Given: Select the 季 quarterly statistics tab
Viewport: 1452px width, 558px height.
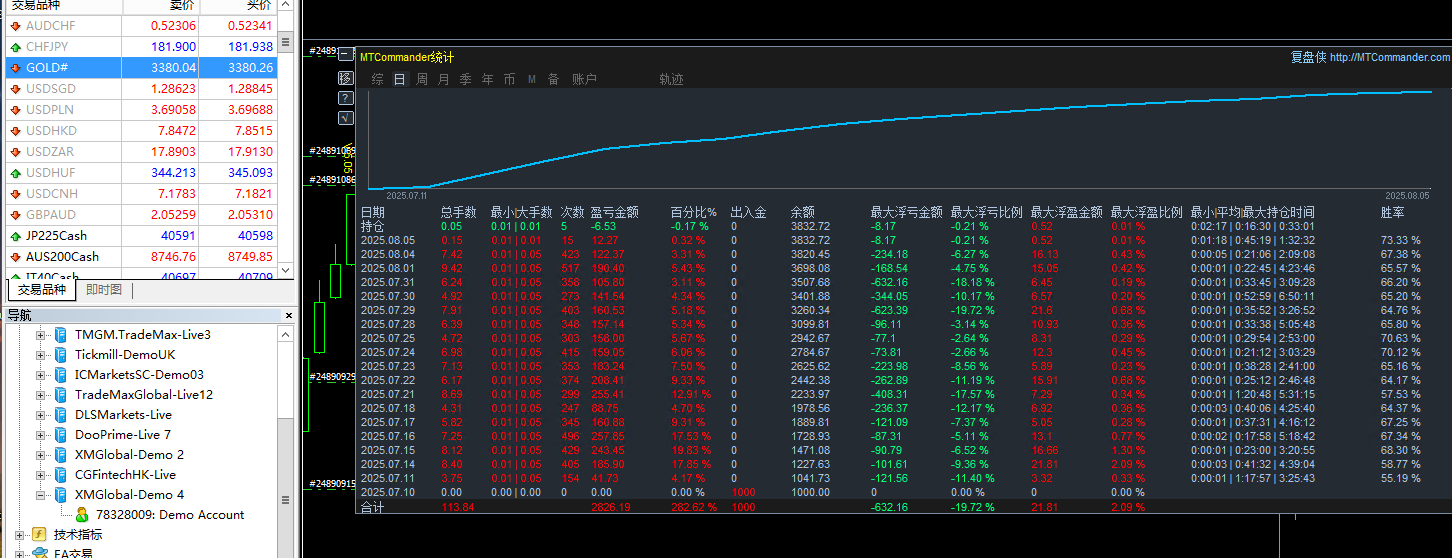Looking at the screenshot, I should [x=465, y=79].
